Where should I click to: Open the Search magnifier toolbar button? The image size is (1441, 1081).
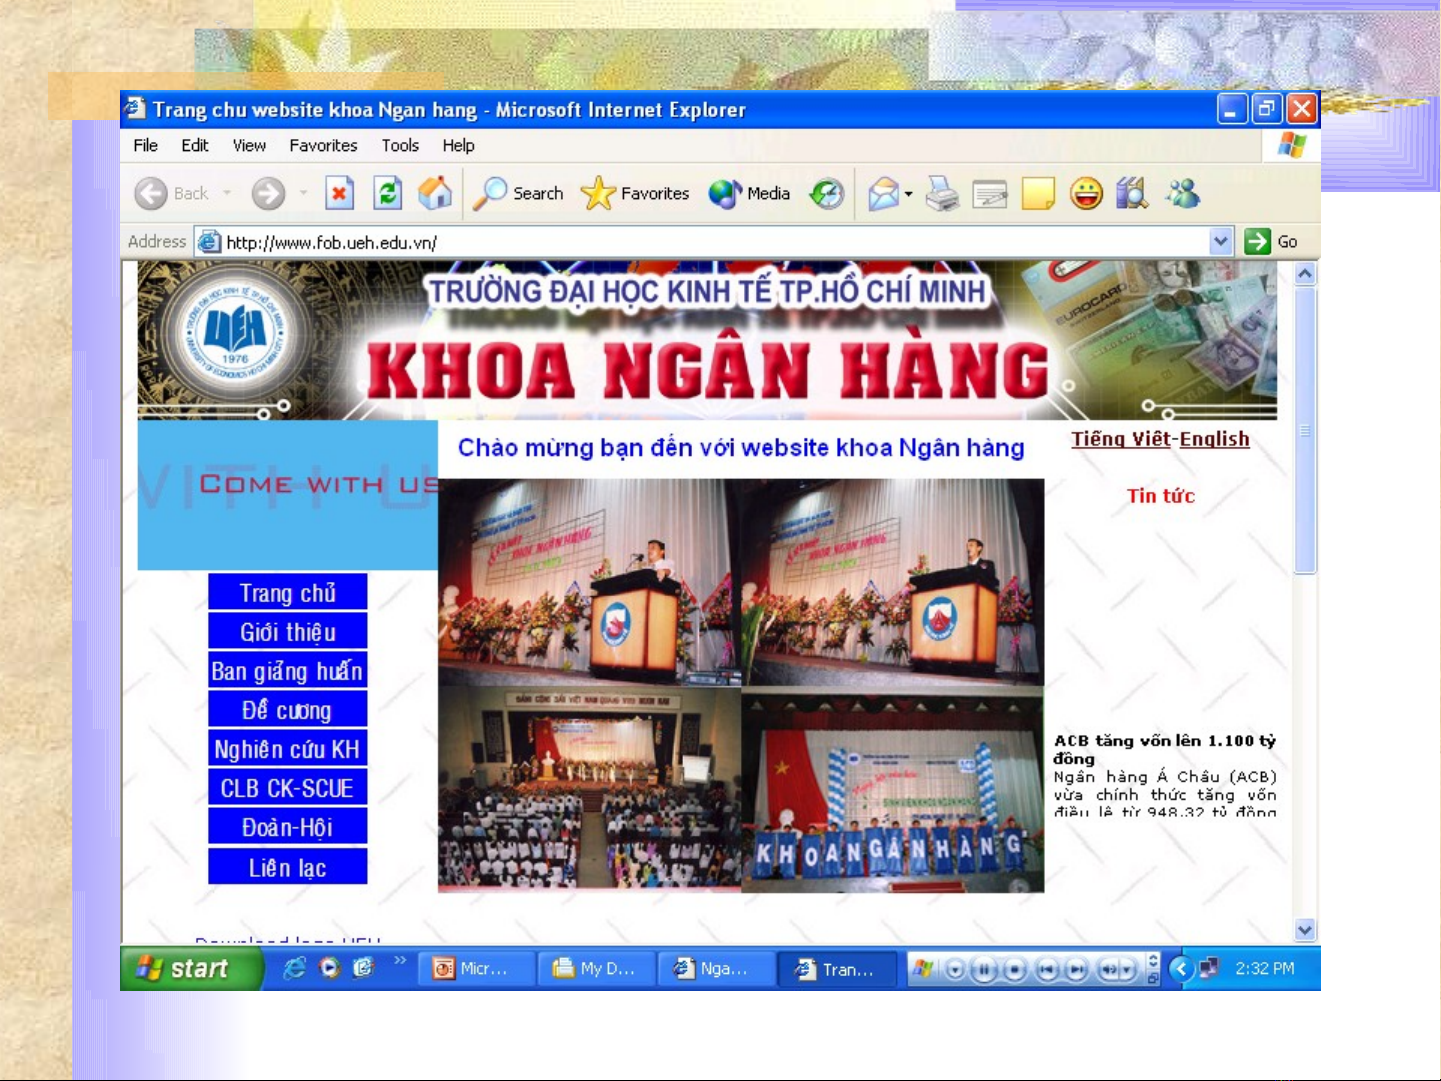click(x=518, y=193)
